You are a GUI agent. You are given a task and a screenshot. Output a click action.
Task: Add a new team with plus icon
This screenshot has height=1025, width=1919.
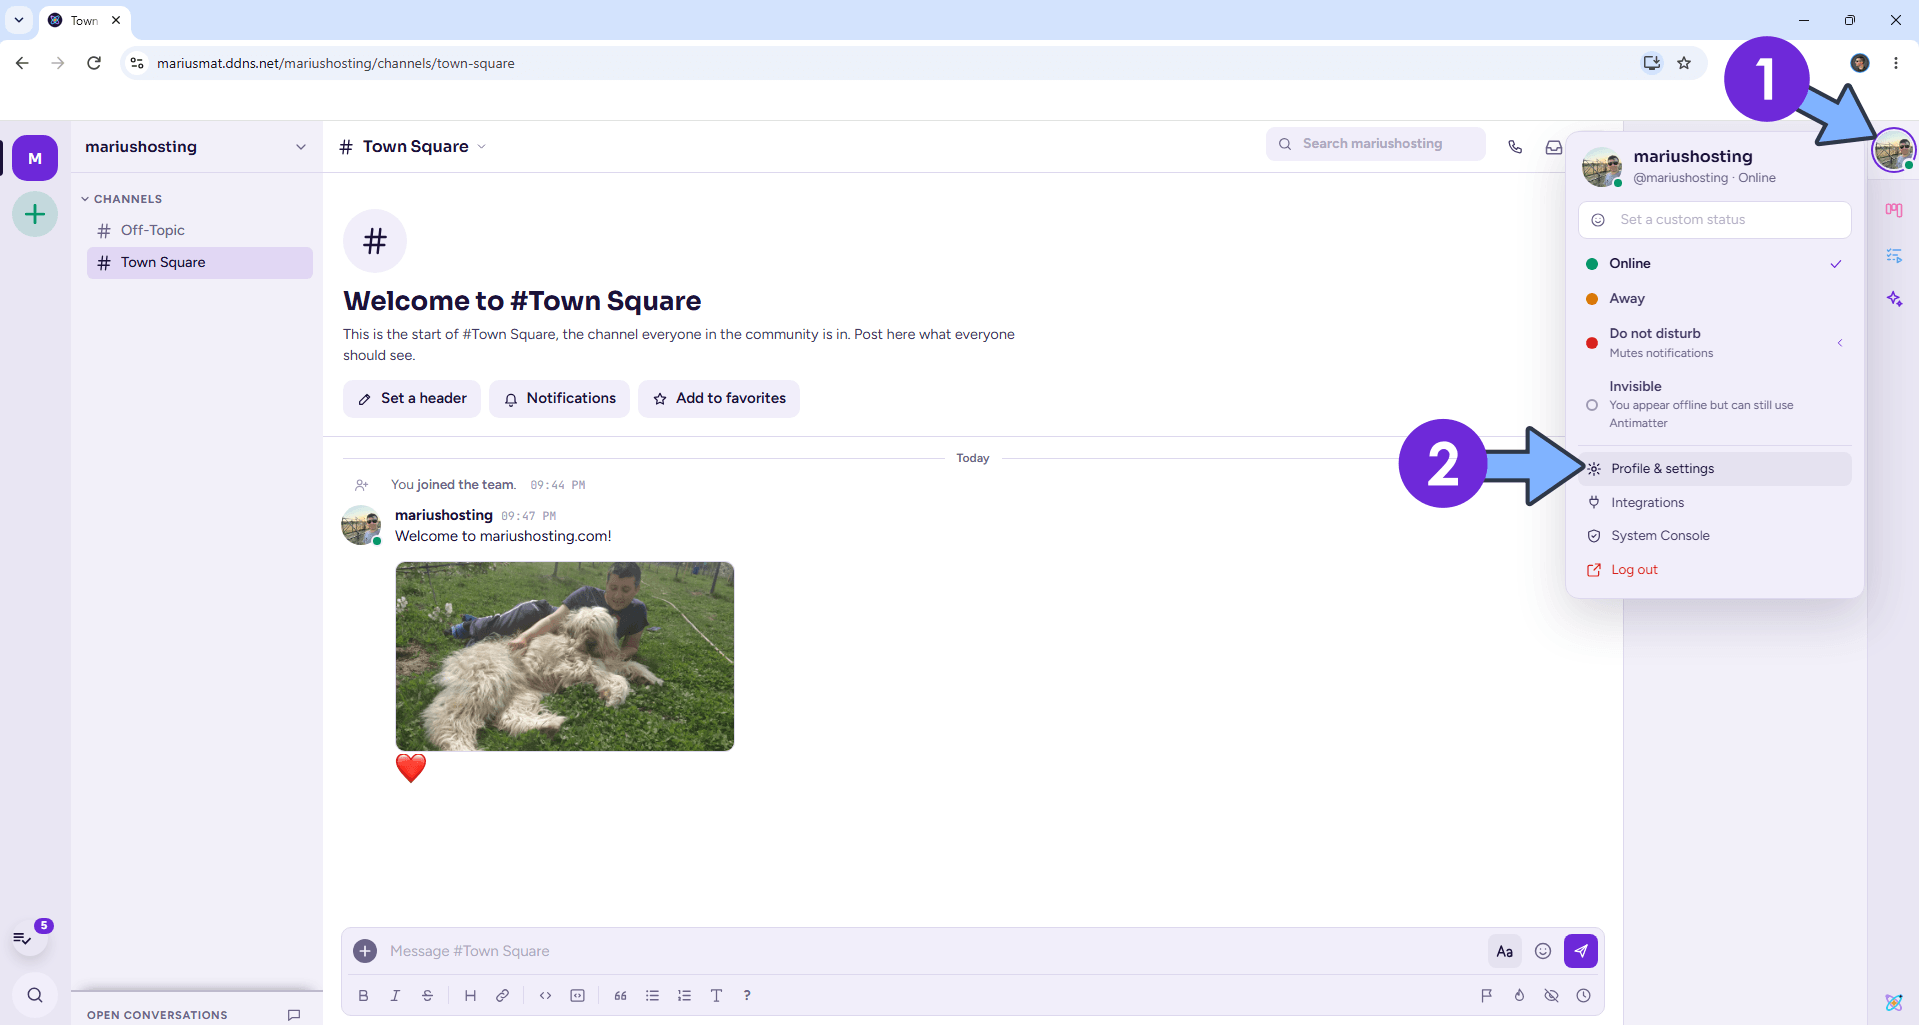click(x=35, y=214)
